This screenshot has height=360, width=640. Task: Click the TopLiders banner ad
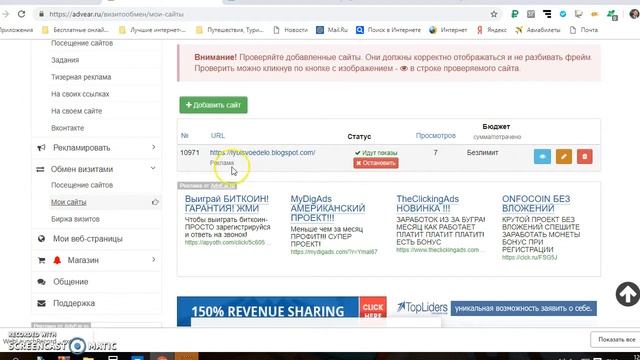tap(496, 308)
